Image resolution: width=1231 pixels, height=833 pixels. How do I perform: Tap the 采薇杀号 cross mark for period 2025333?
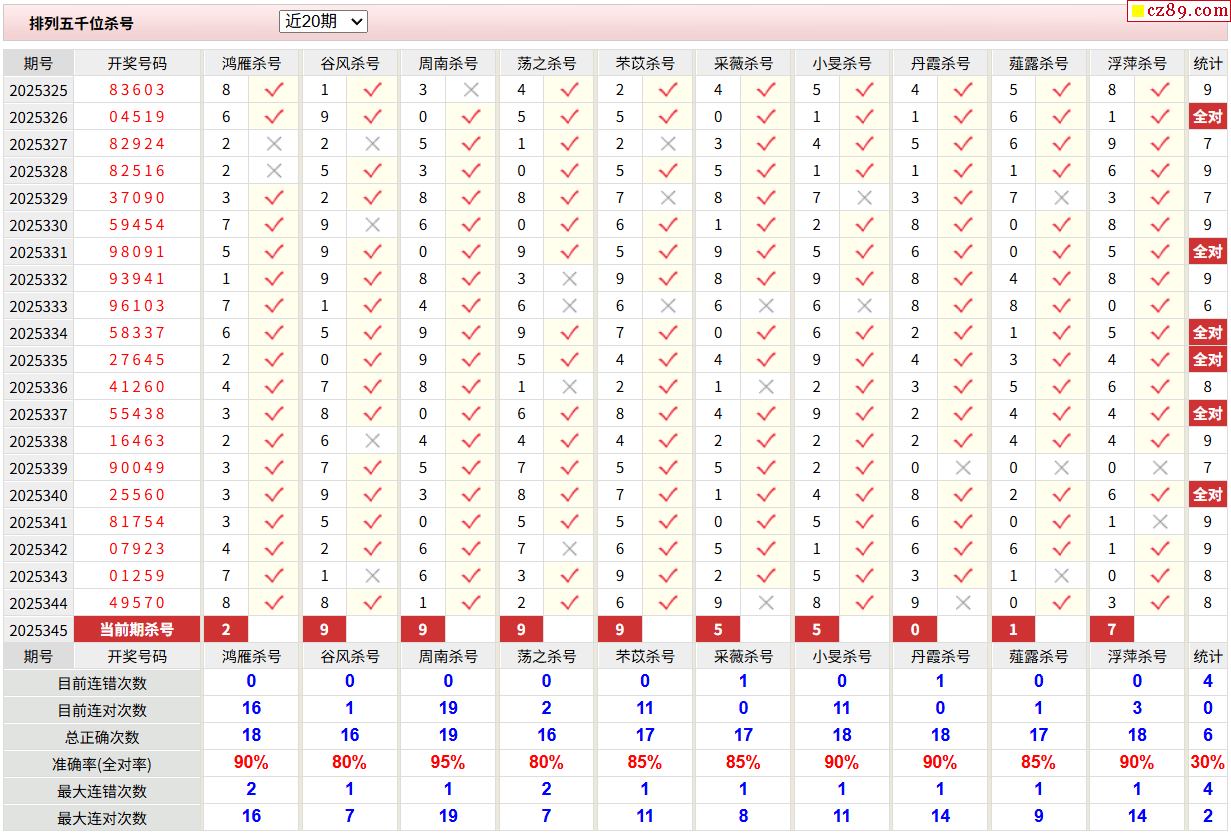tap(766, 306)
